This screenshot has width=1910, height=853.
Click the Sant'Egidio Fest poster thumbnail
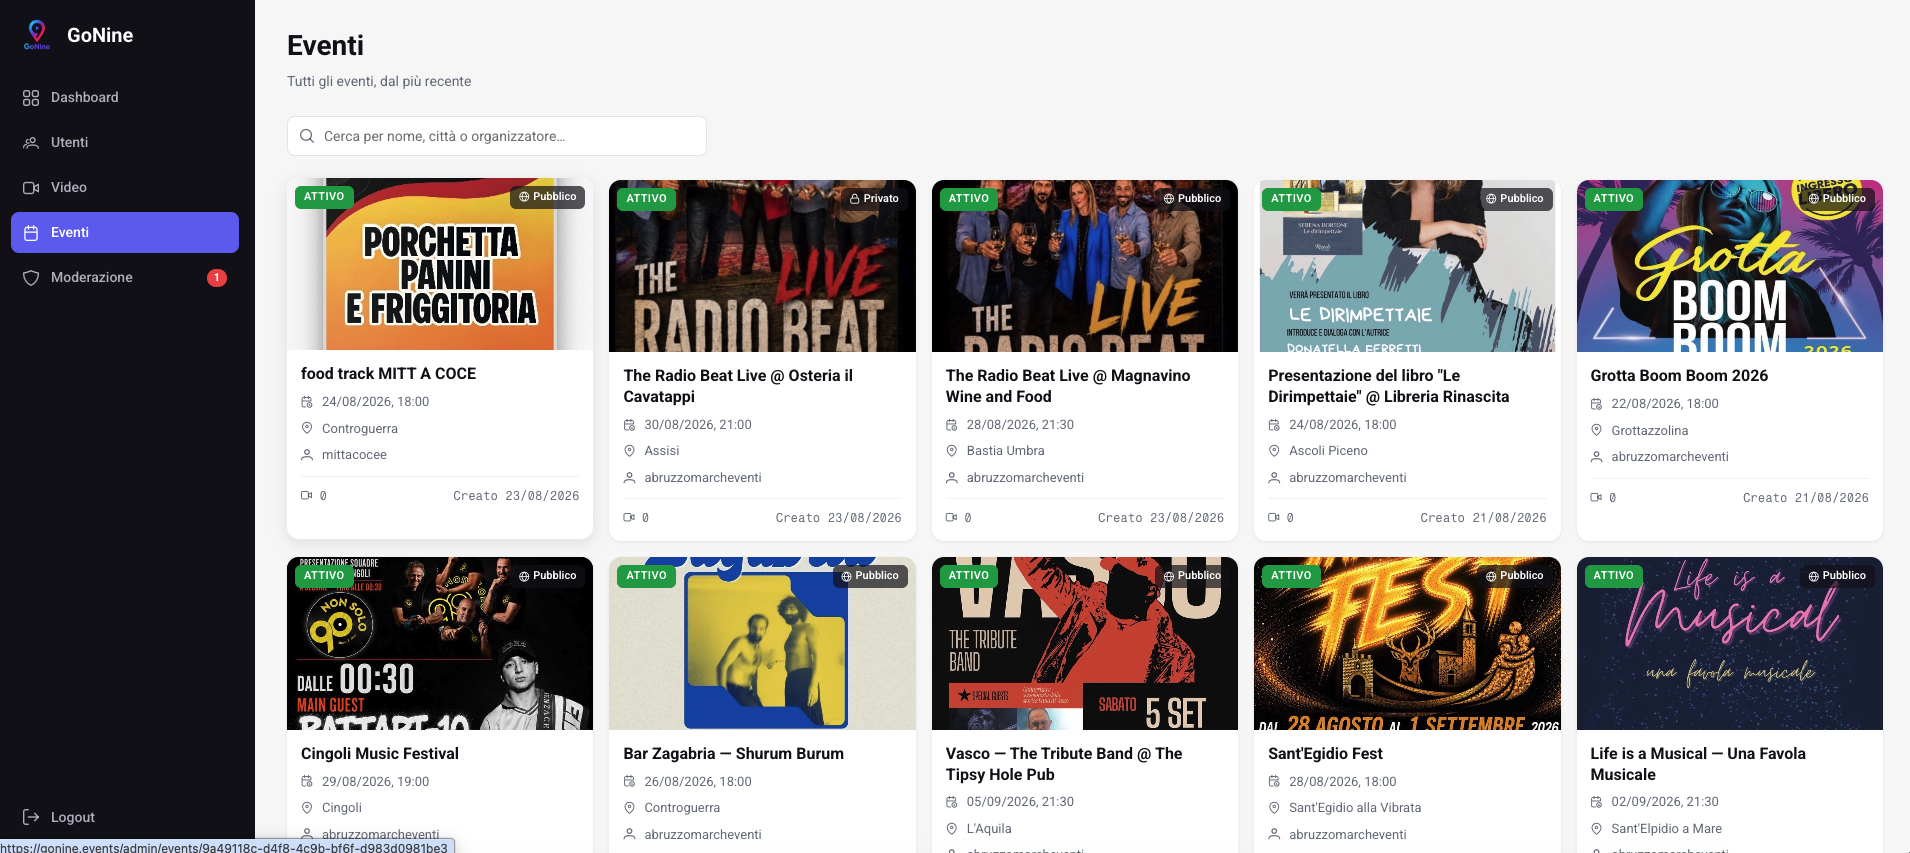coord(1407,644)
